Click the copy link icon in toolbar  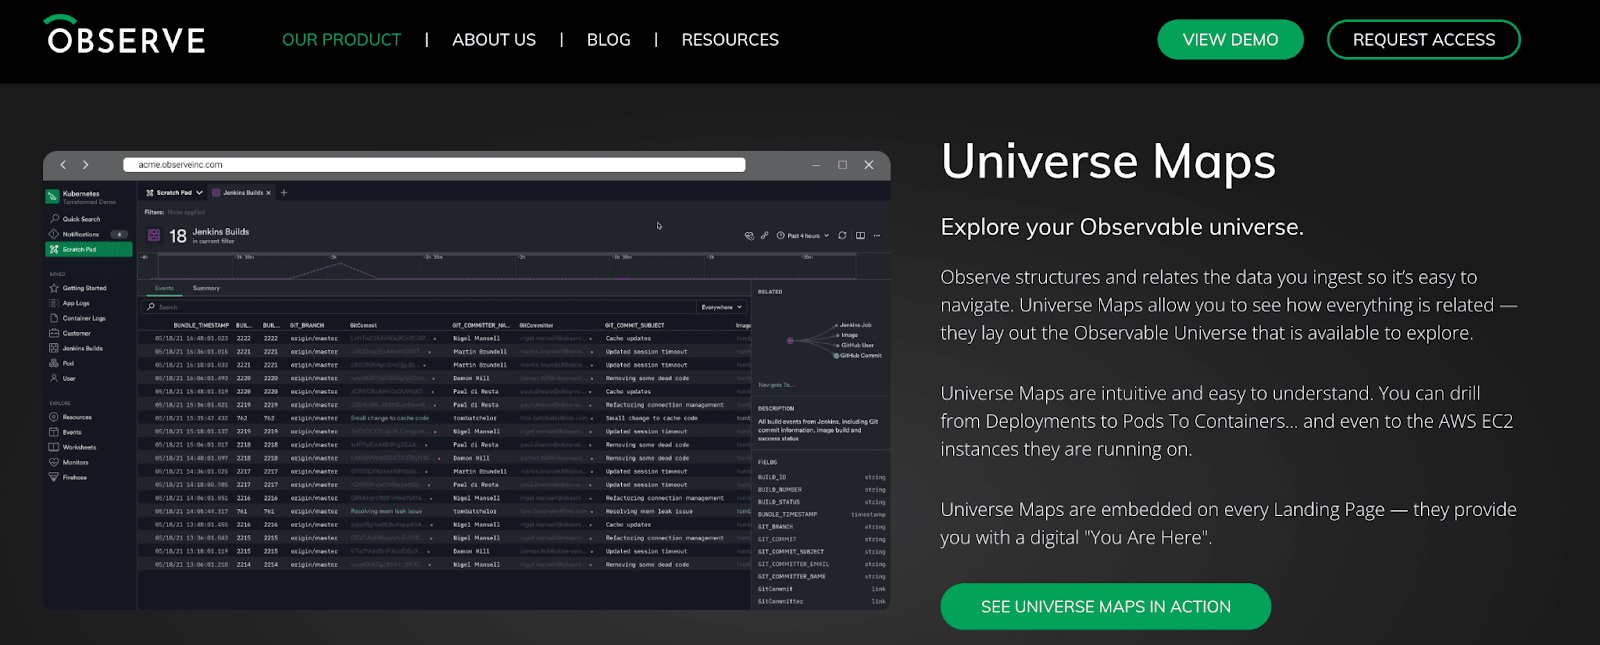click(764, 236)
